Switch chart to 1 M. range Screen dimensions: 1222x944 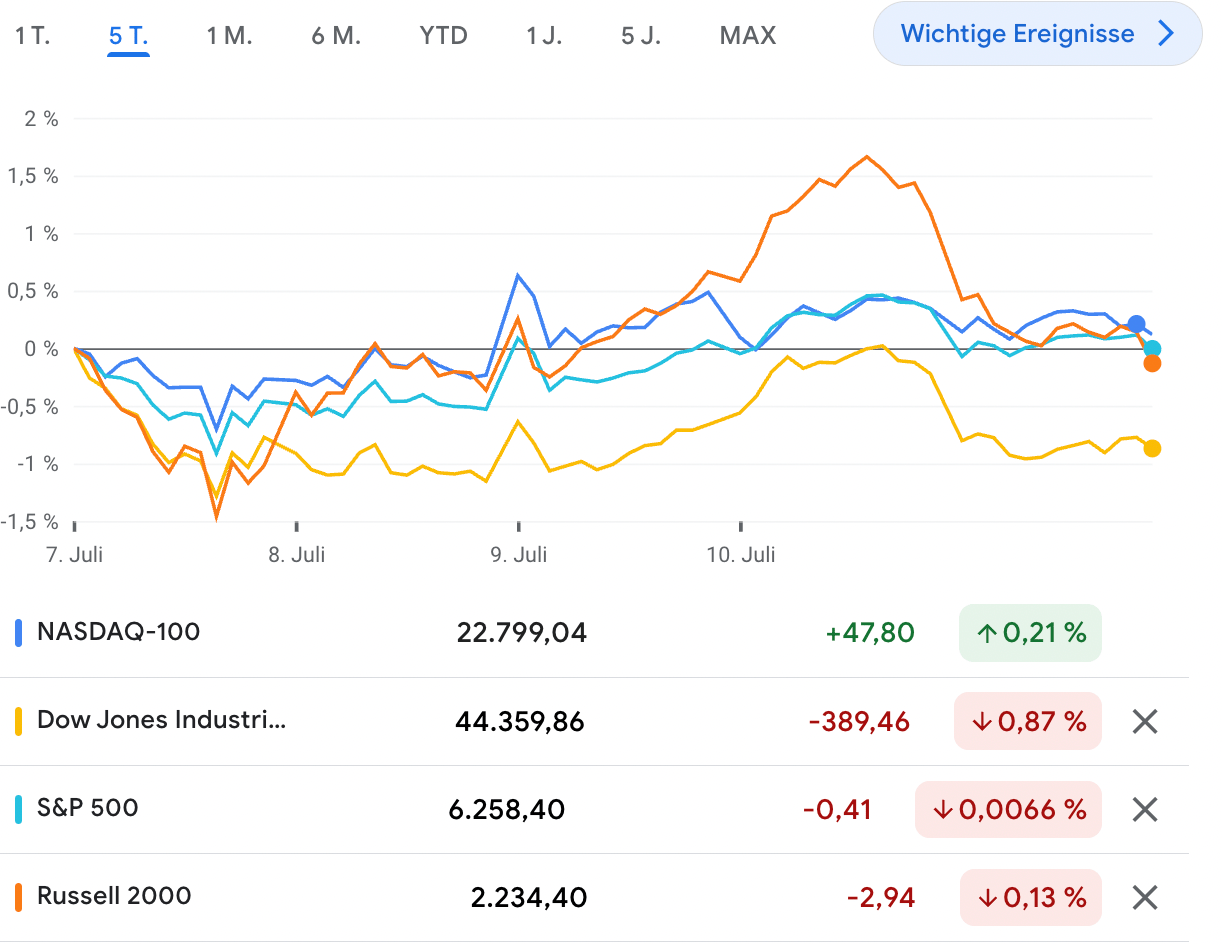(x=229, y=35)
